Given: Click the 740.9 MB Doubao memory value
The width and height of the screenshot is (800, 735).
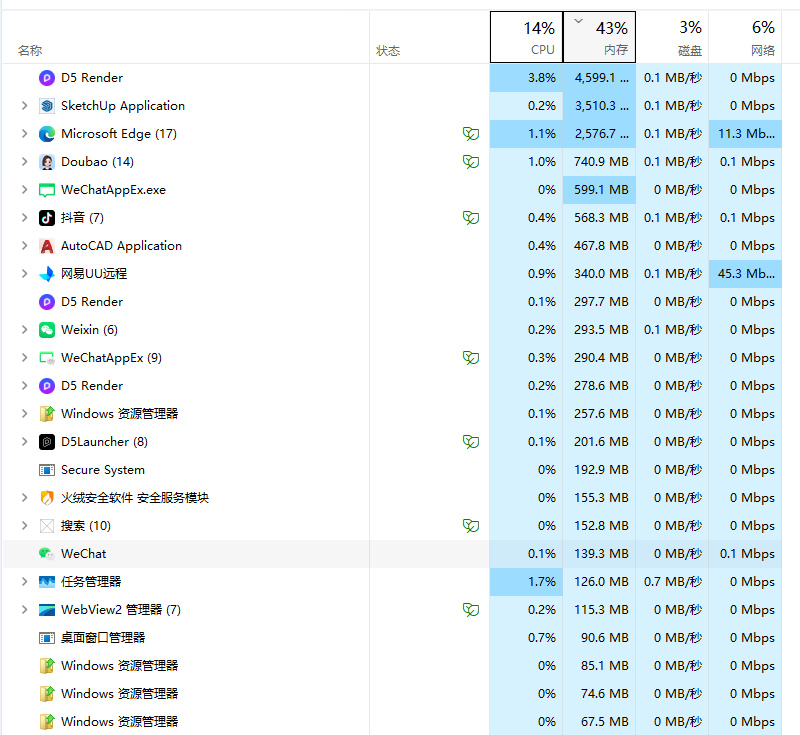Looking at the screenshot, I should coord(599,162).
